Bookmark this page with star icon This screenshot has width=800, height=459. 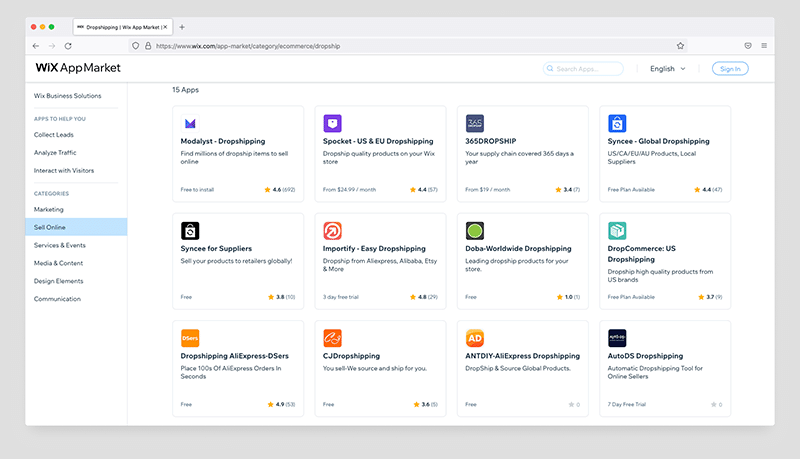680,46
